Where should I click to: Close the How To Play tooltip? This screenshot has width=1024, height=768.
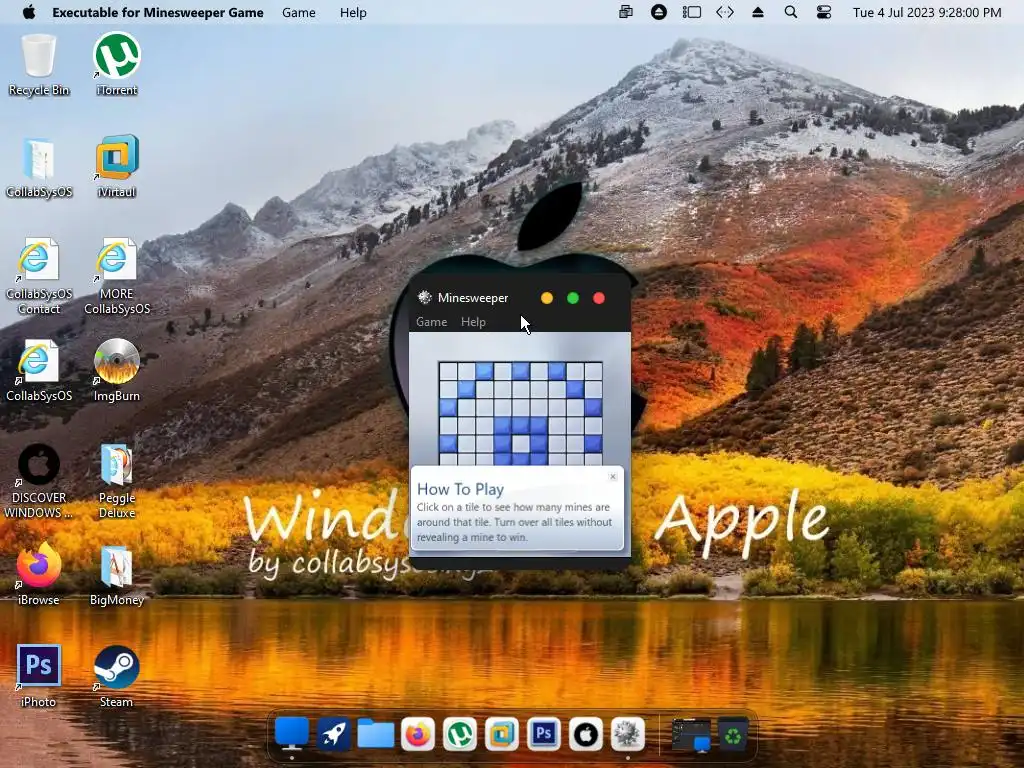[x=613, y=477]
